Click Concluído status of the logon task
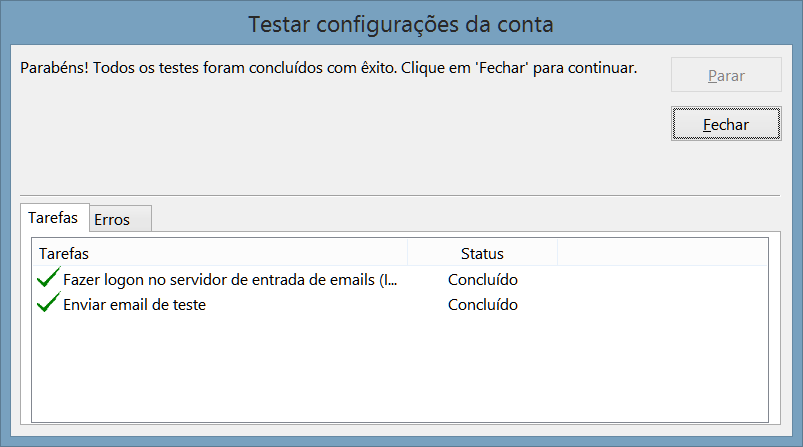The image size is (803, 447). click(482, 280)
